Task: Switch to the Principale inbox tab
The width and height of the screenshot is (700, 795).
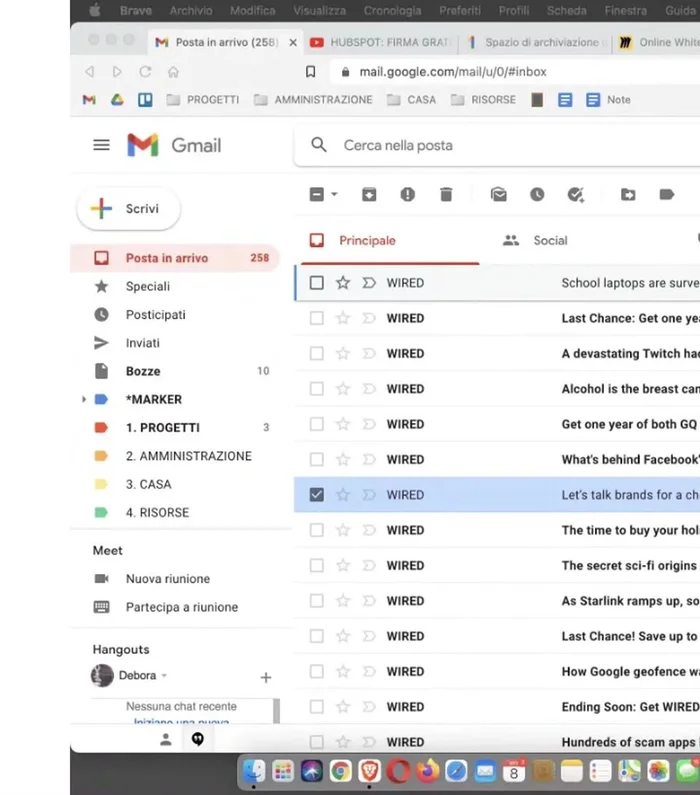Action: click(390, 241)
